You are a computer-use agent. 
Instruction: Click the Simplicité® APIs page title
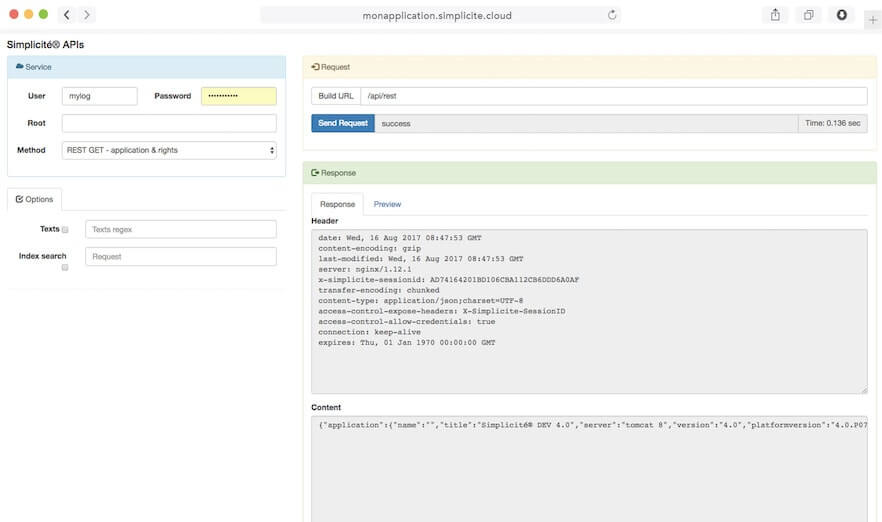click(x=45, y=44)
